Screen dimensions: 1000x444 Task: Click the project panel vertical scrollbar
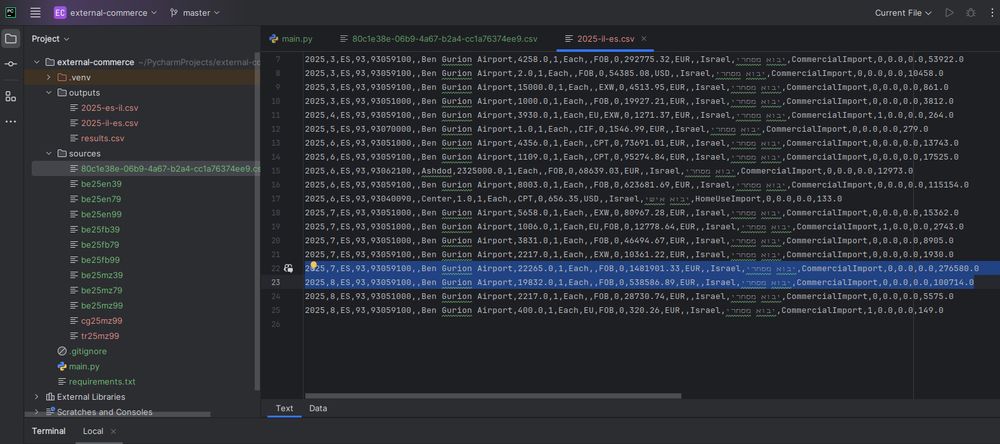click(x=257, y=220)
